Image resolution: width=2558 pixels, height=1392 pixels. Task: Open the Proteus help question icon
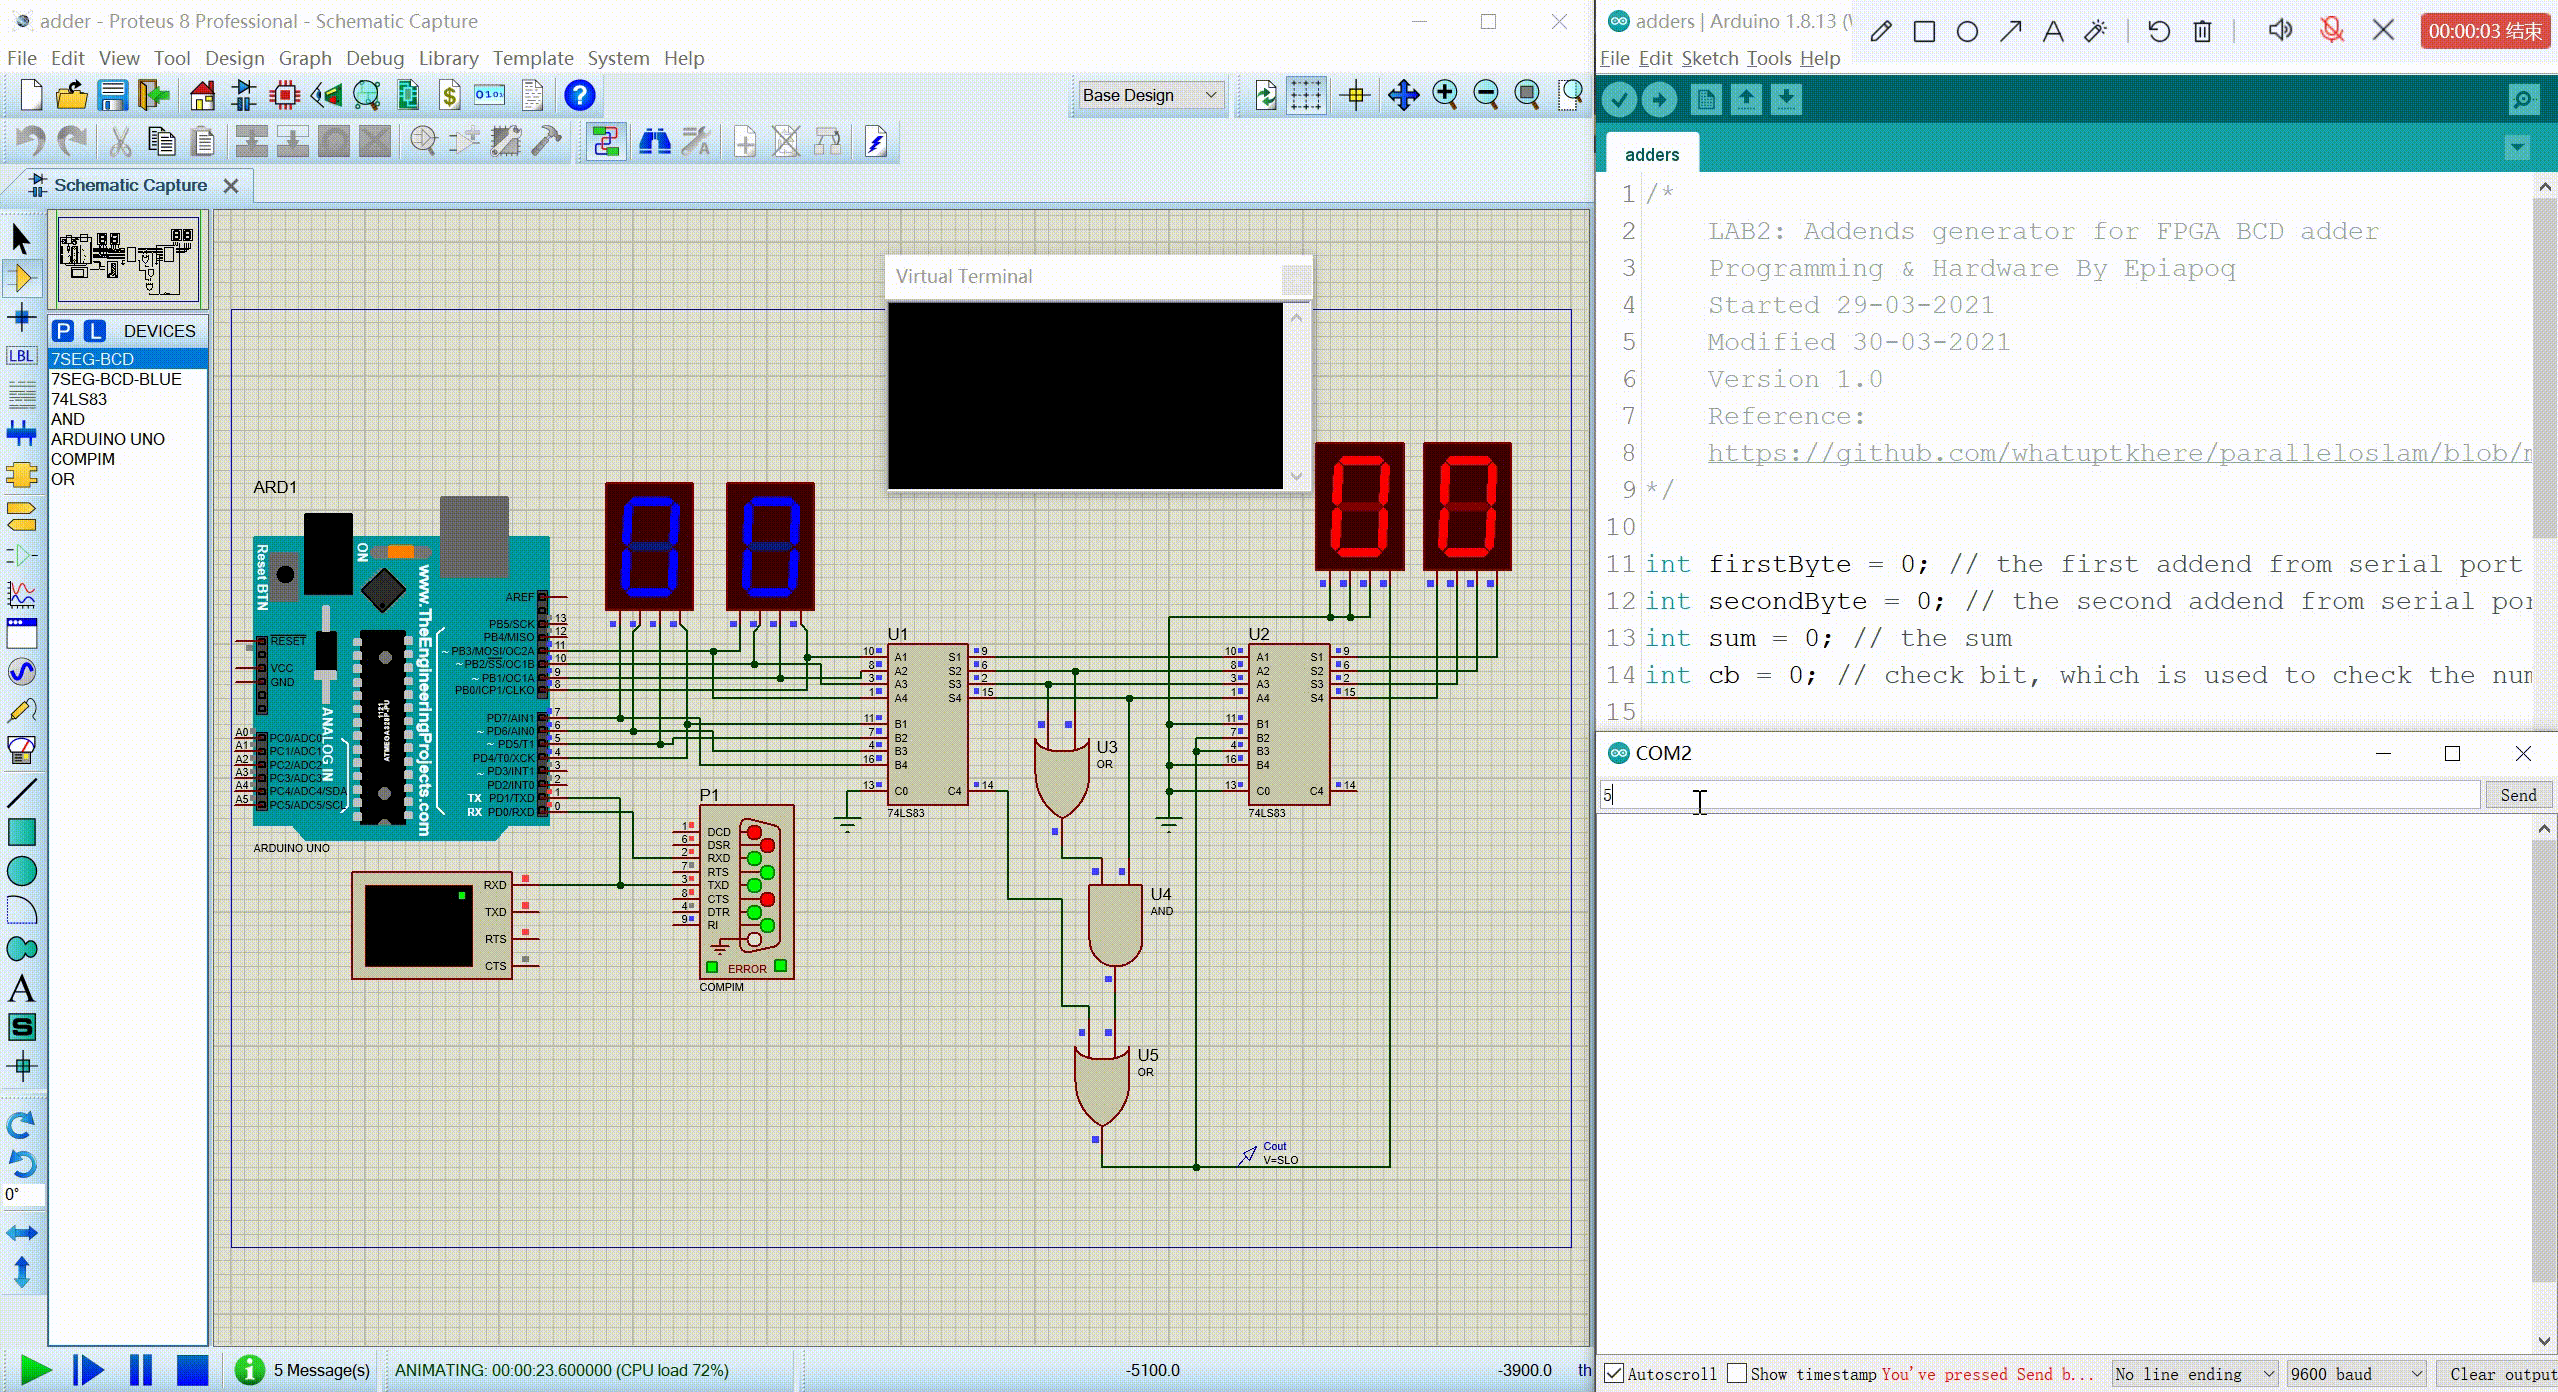coord(579,96)
